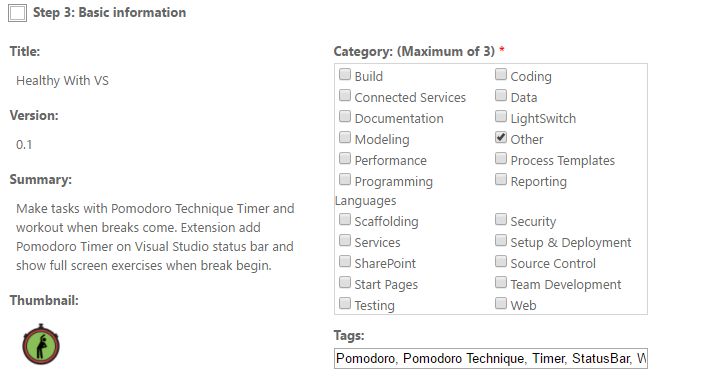Image resolution: width=726 pixels, height=379 pixels.
Task: Click the Healthy With VS thumbnail icon
Action: (41, 344)
